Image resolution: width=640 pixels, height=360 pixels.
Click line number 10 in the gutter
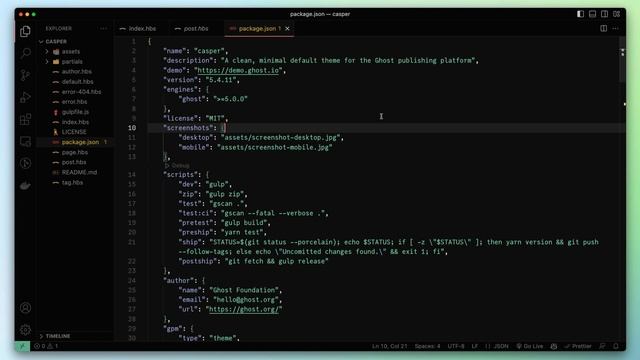[132, 128]
